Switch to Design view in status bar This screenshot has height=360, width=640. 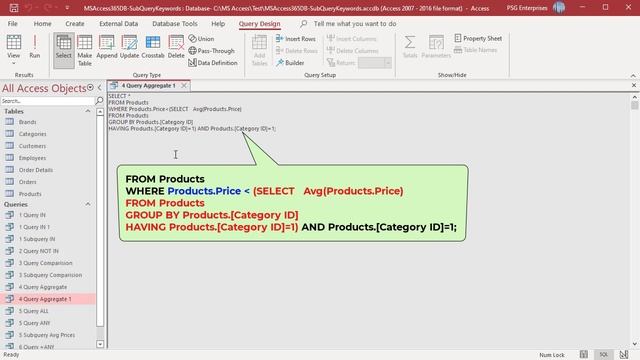pos(624,355)
